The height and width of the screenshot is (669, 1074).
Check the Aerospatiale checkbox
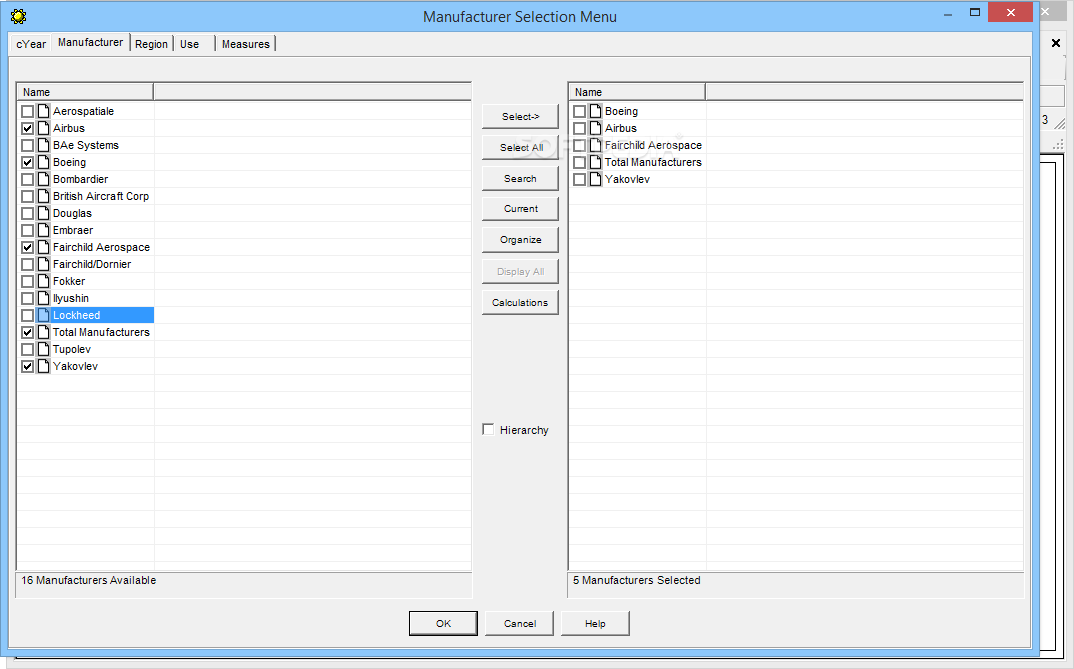pos(27,111)
